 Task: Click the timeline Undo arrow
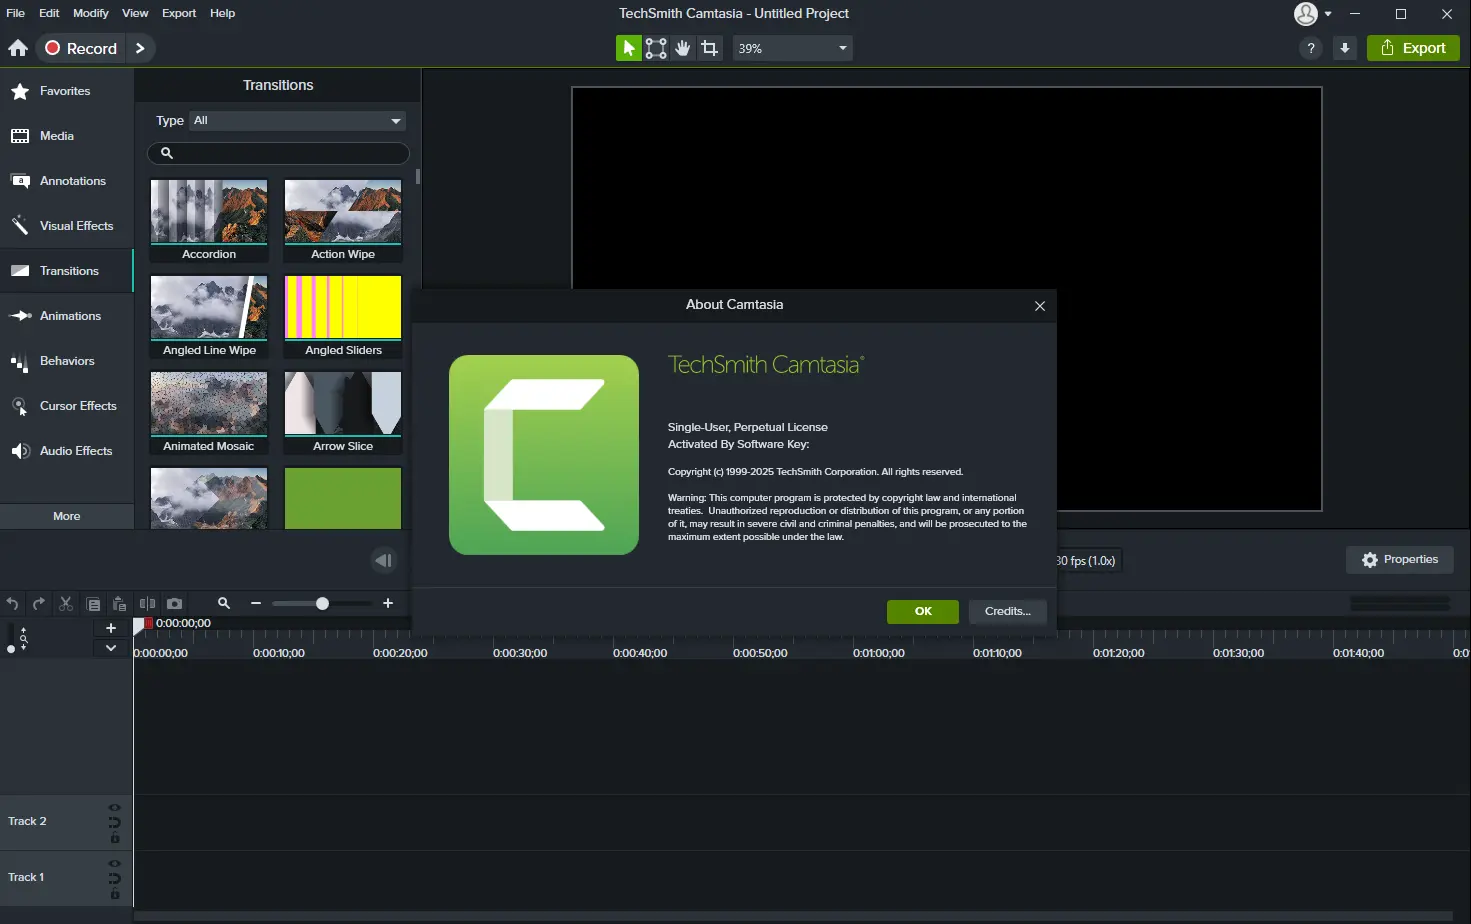[x=12, y=603]
